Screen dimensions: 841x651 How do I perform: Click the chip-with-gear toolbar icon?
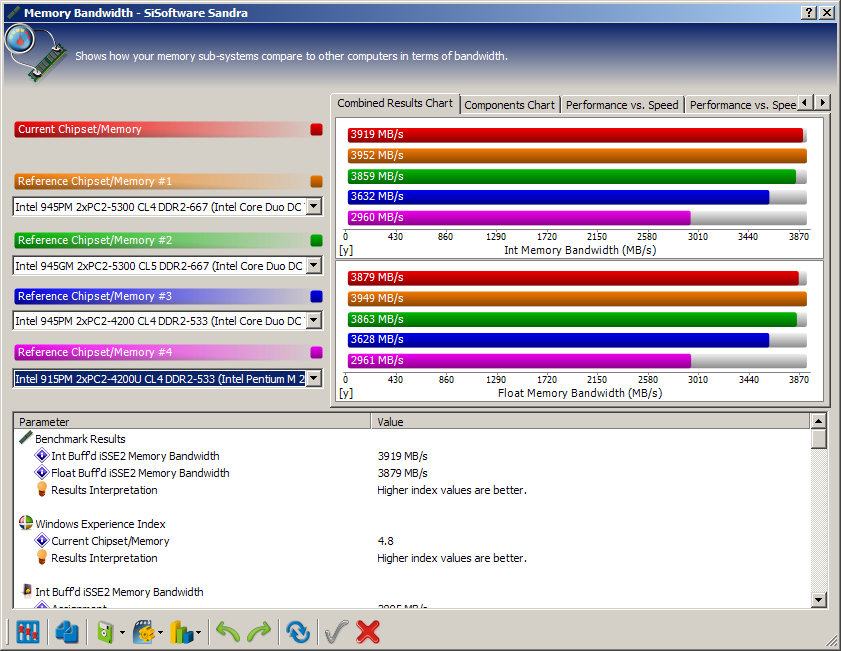143,632
